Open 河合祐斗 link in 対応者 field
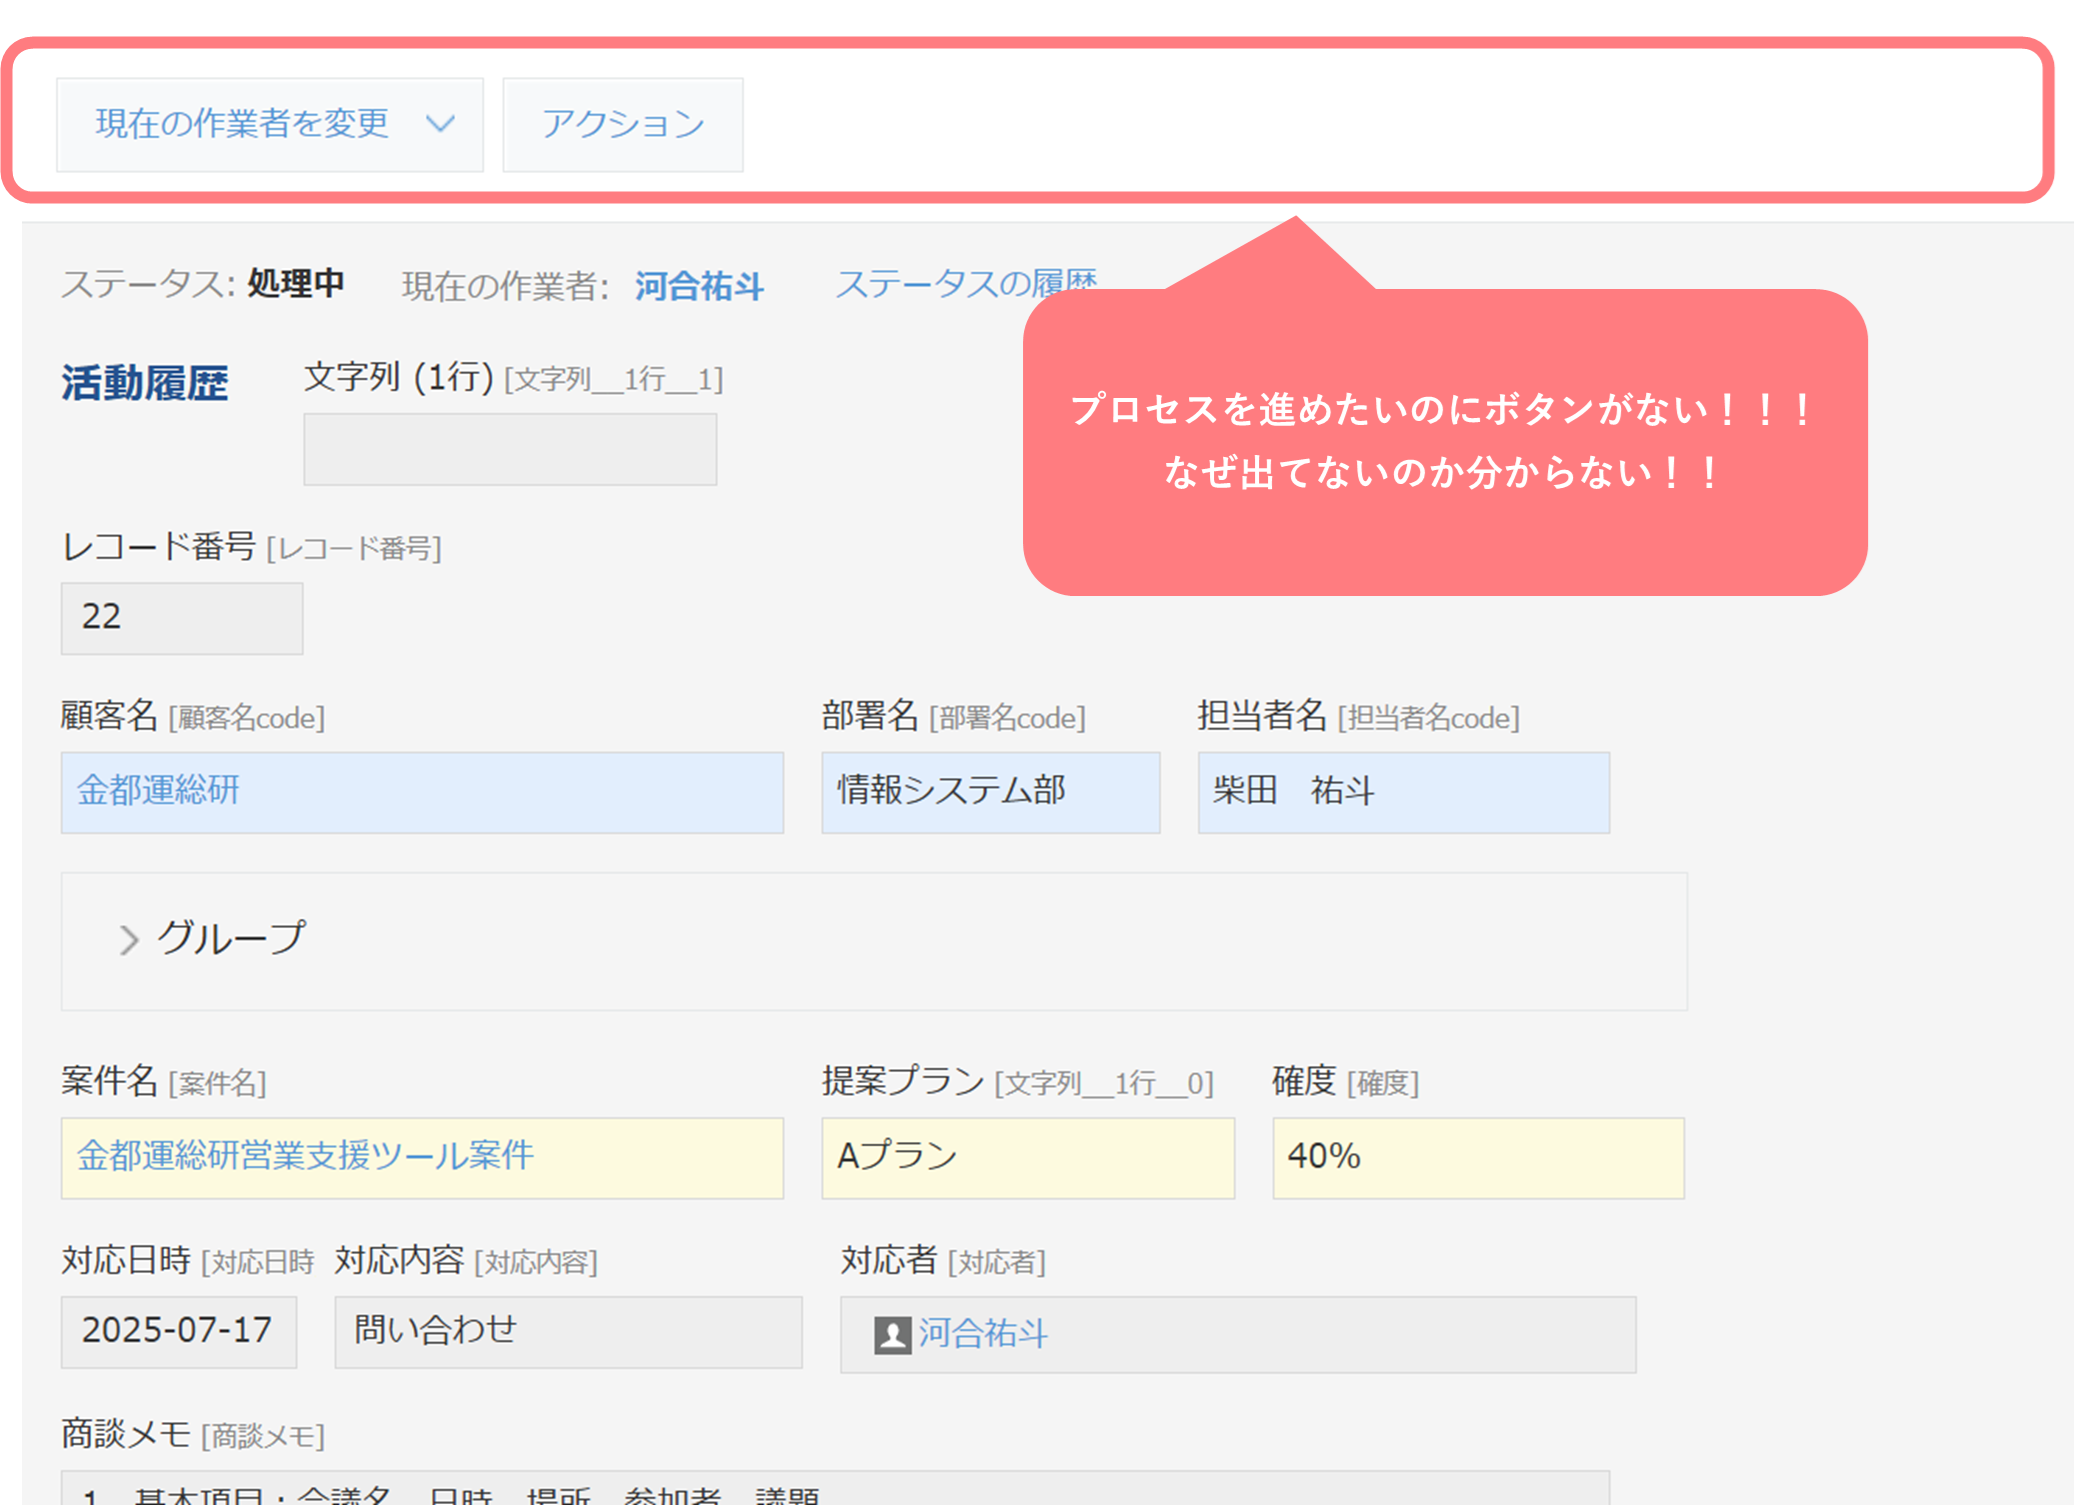The height and width of the screenshot is (1505, 2074). [x=982, y=1333]
